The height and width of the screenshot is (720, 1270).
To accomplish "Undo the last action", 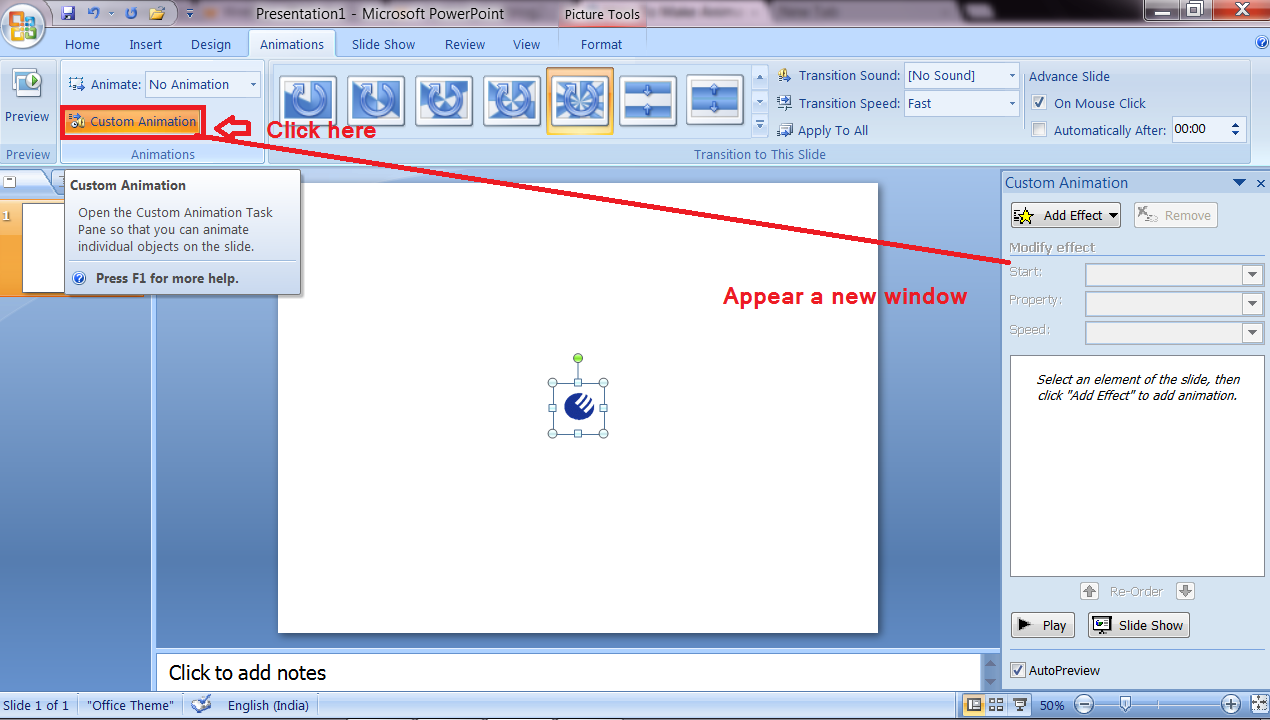I will 94,13.
